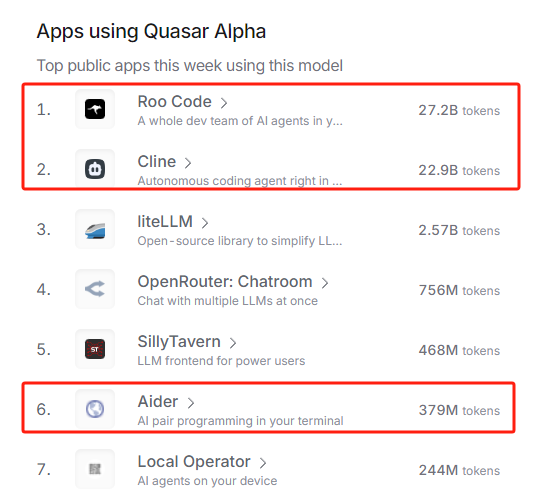This screenshot has width=534, height=498.
Task: Open chevron next to Local Operator
Action: tap(263, 463)
